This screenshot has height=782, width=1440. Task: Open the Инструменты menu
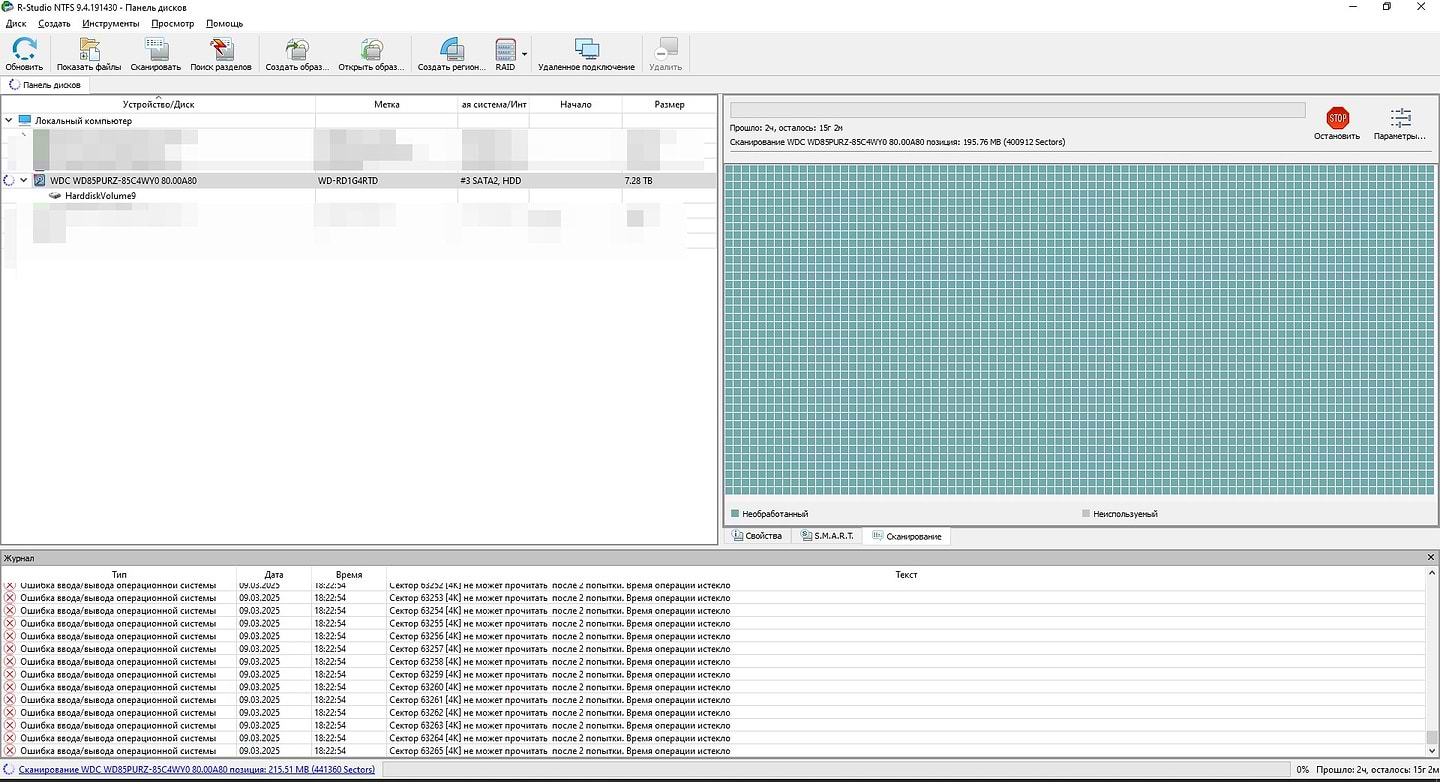click(x=110, y=23)
